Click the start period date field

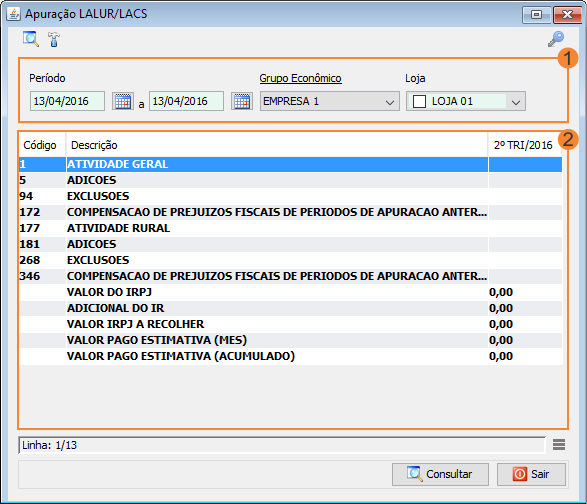click(67, 101)
